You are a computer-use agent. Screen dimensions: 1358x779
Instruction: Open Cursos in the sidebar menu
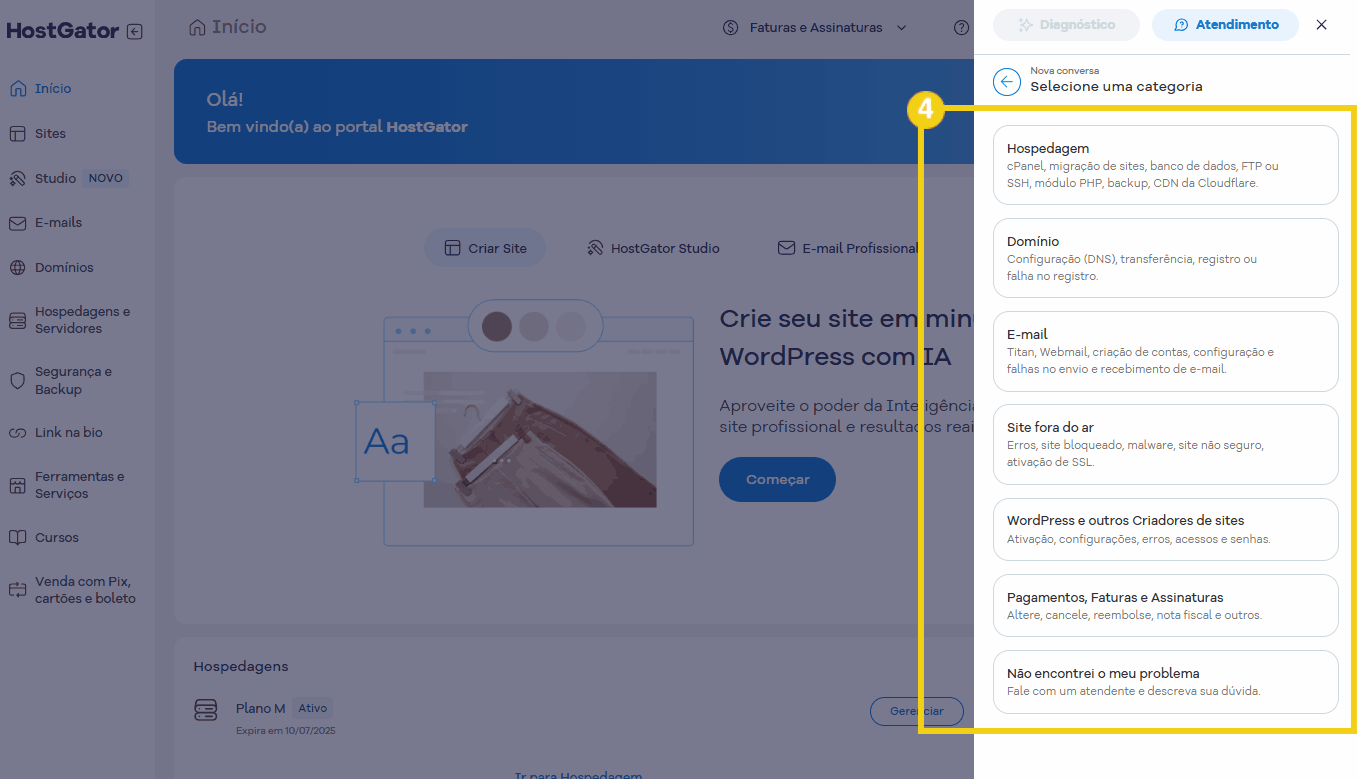pyautogui.click(x=57, y=537)
